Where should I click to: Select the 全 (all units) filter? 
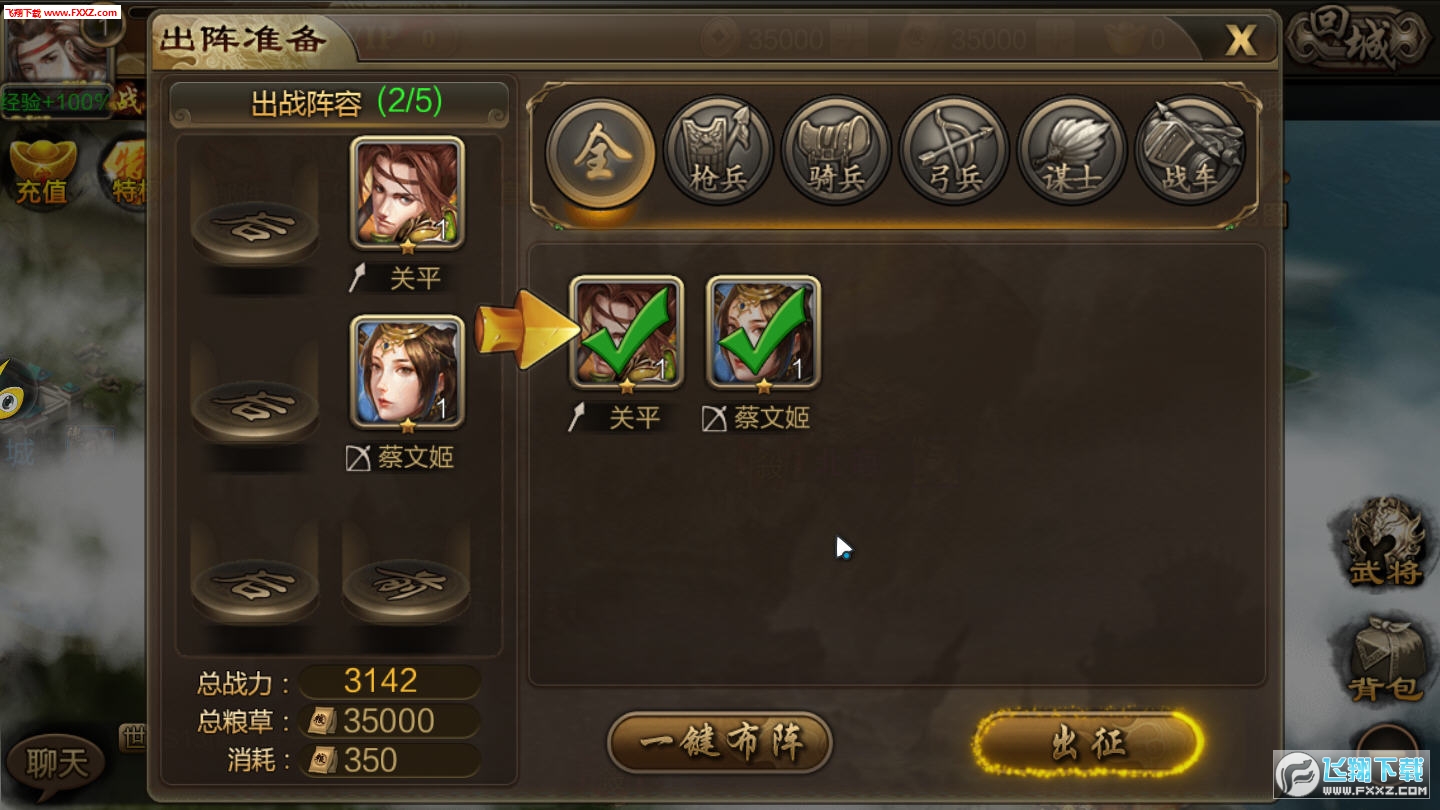tap(601, 152)
